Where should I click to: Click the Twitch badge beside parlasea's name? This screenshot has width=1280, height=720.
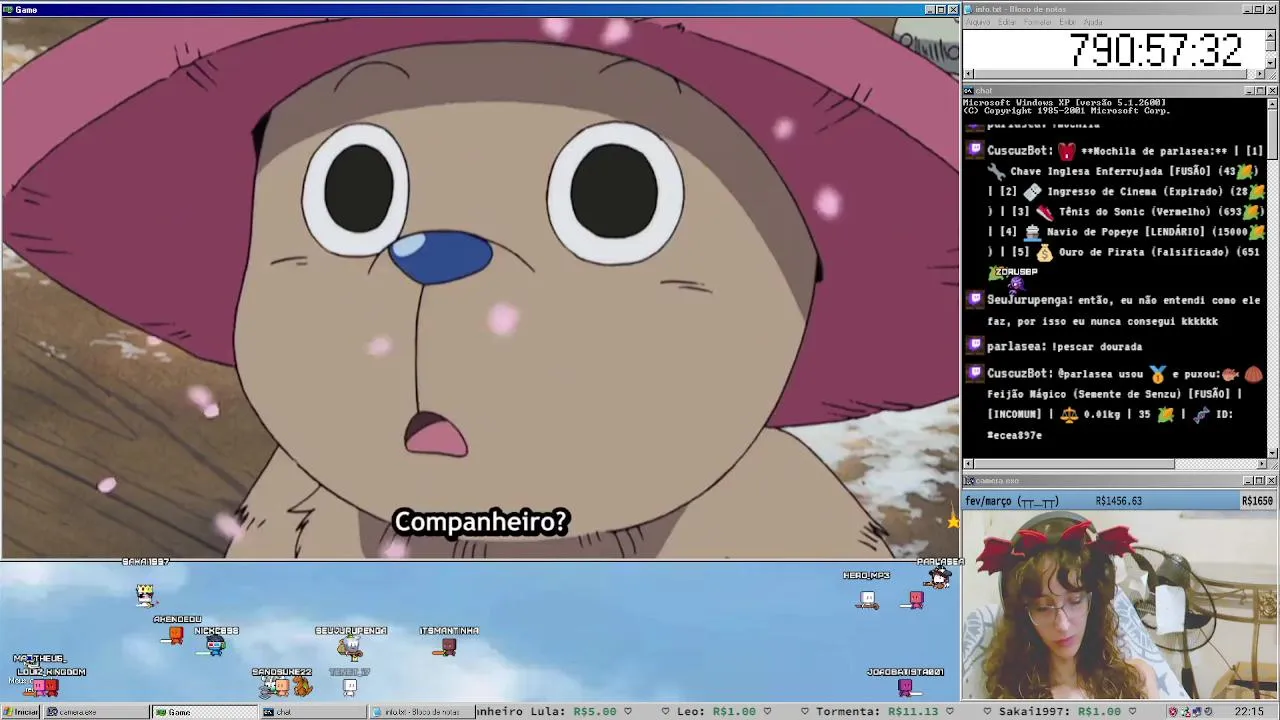tap(975, 346)
